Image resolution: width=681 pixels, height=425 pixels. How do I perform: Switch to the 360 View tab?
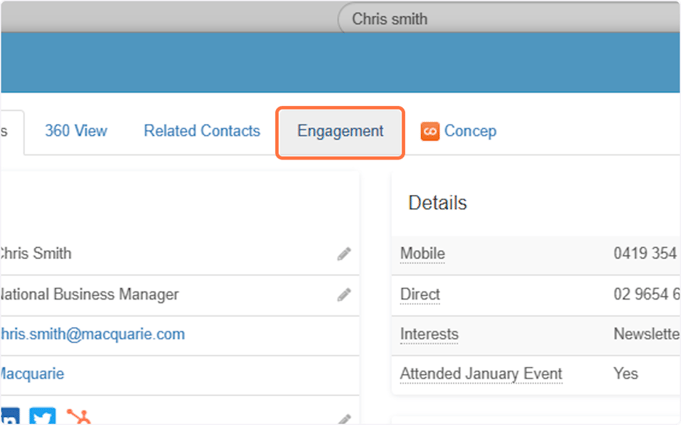pyautogui.click(x=76, y=131)
